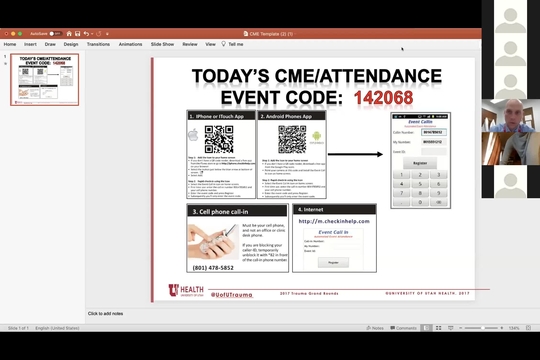Open the Undo history dropdown arrow
The image size is (540, 360).
tap(92, 34)
